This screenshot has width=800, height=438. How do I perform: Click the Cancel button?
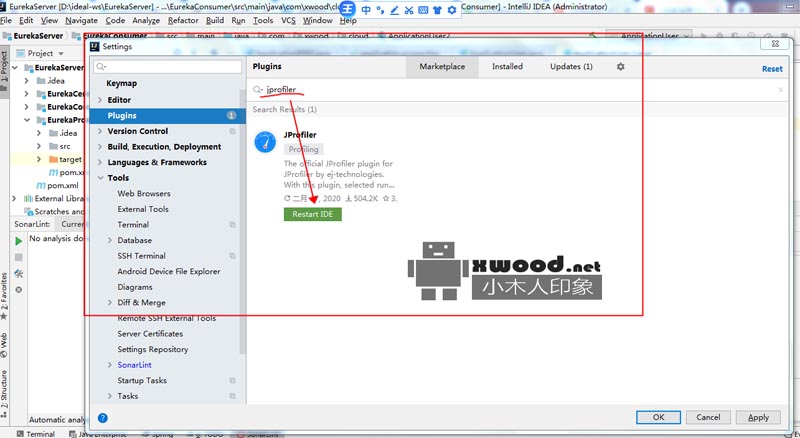pyautogui.click(x=708, y=417)
